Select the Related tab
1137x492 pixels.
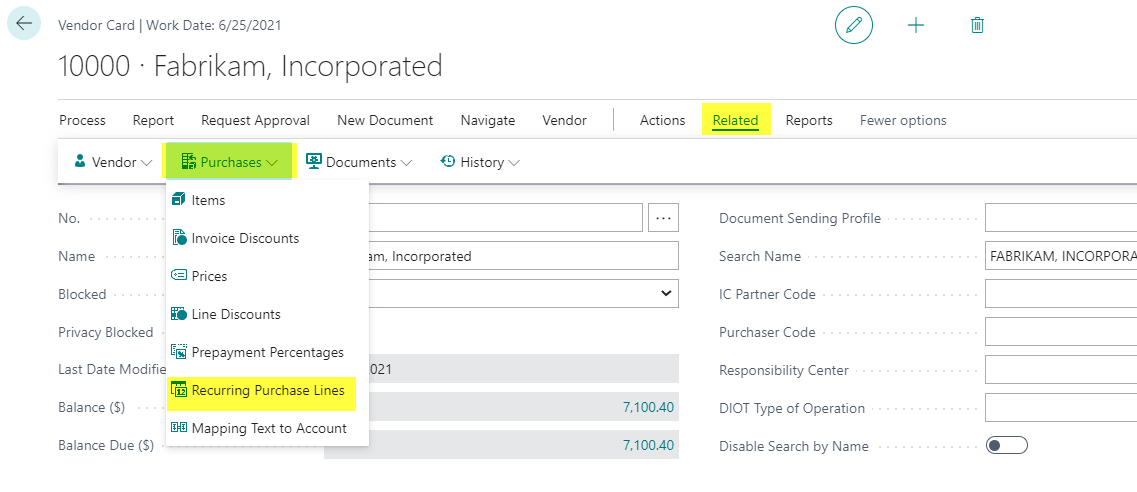(x=735, y=120)
